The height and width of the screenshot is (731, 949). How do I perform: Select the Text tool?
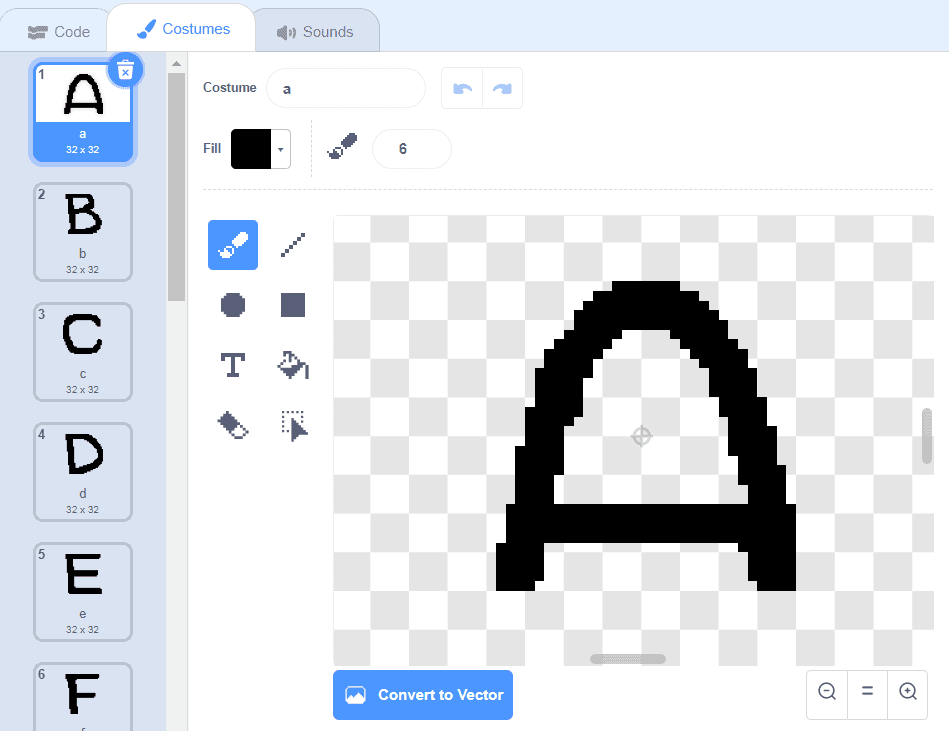[x=232, y=365]
